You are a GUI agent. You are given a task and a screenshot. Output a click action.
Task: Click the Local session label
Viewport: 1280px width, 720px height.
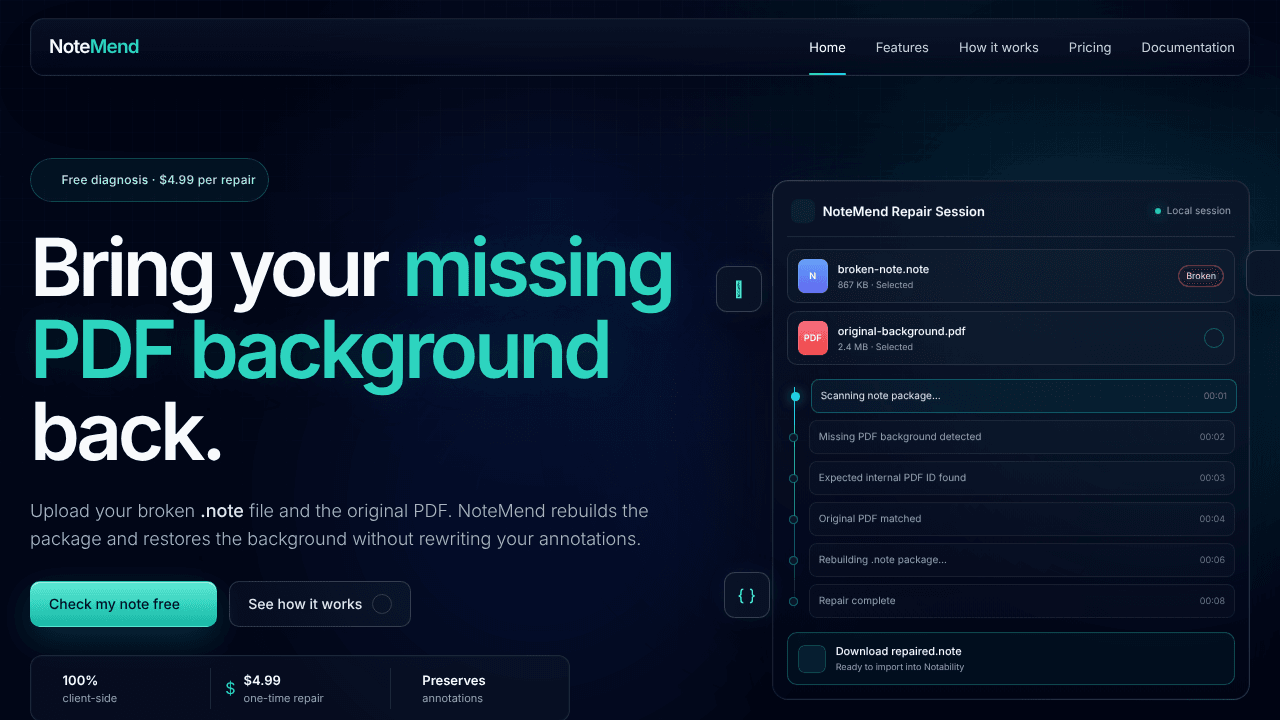click(1198, 211)
